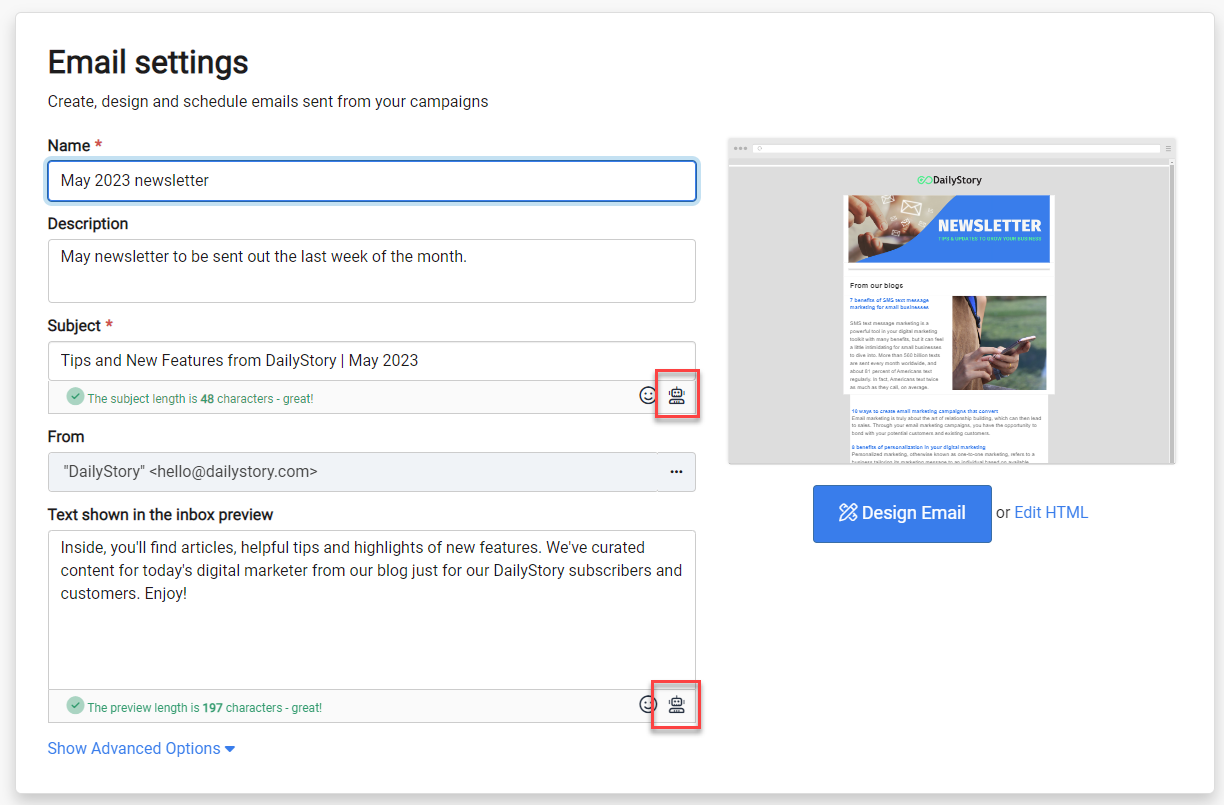Screen dimensions: 1224x805
Task: Click the Email settings heading
Action: pyautogui.click(x=148, y=62)
